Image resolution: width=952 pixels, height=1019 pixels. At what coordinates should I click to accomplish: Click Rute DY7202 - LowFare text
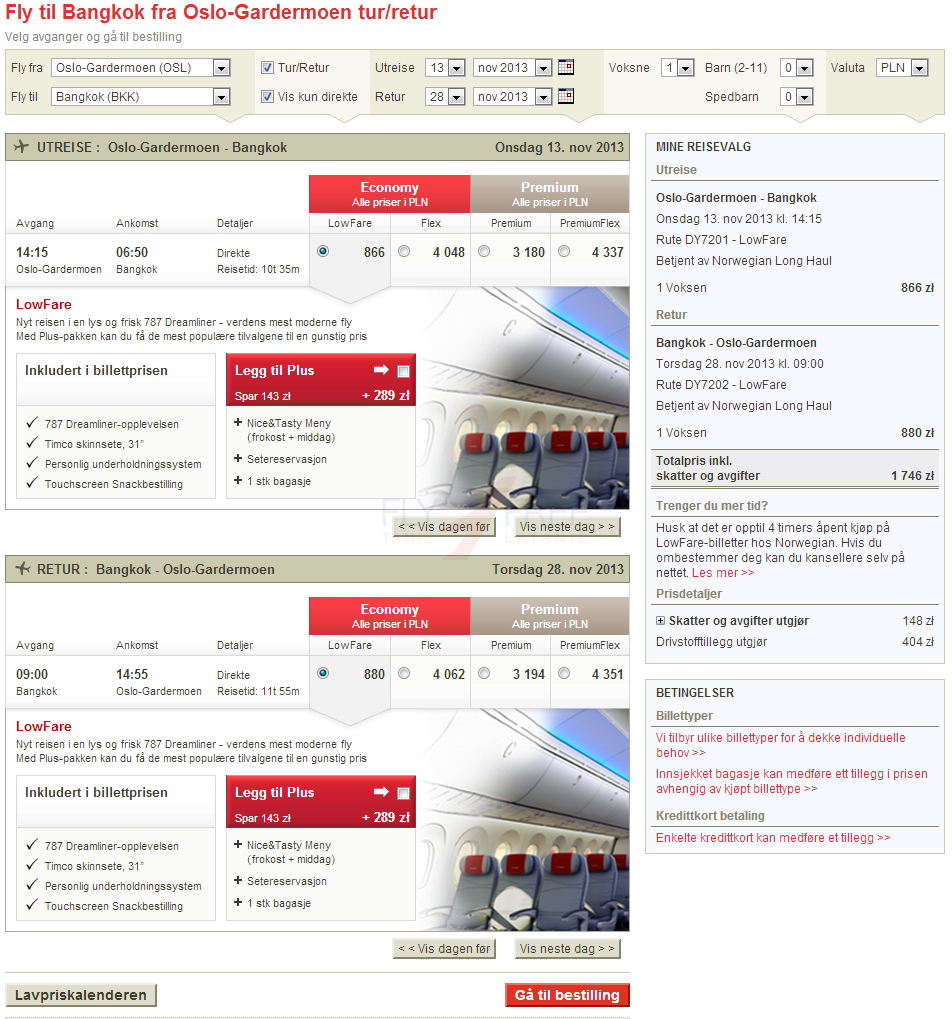click(x=721, y=385)
